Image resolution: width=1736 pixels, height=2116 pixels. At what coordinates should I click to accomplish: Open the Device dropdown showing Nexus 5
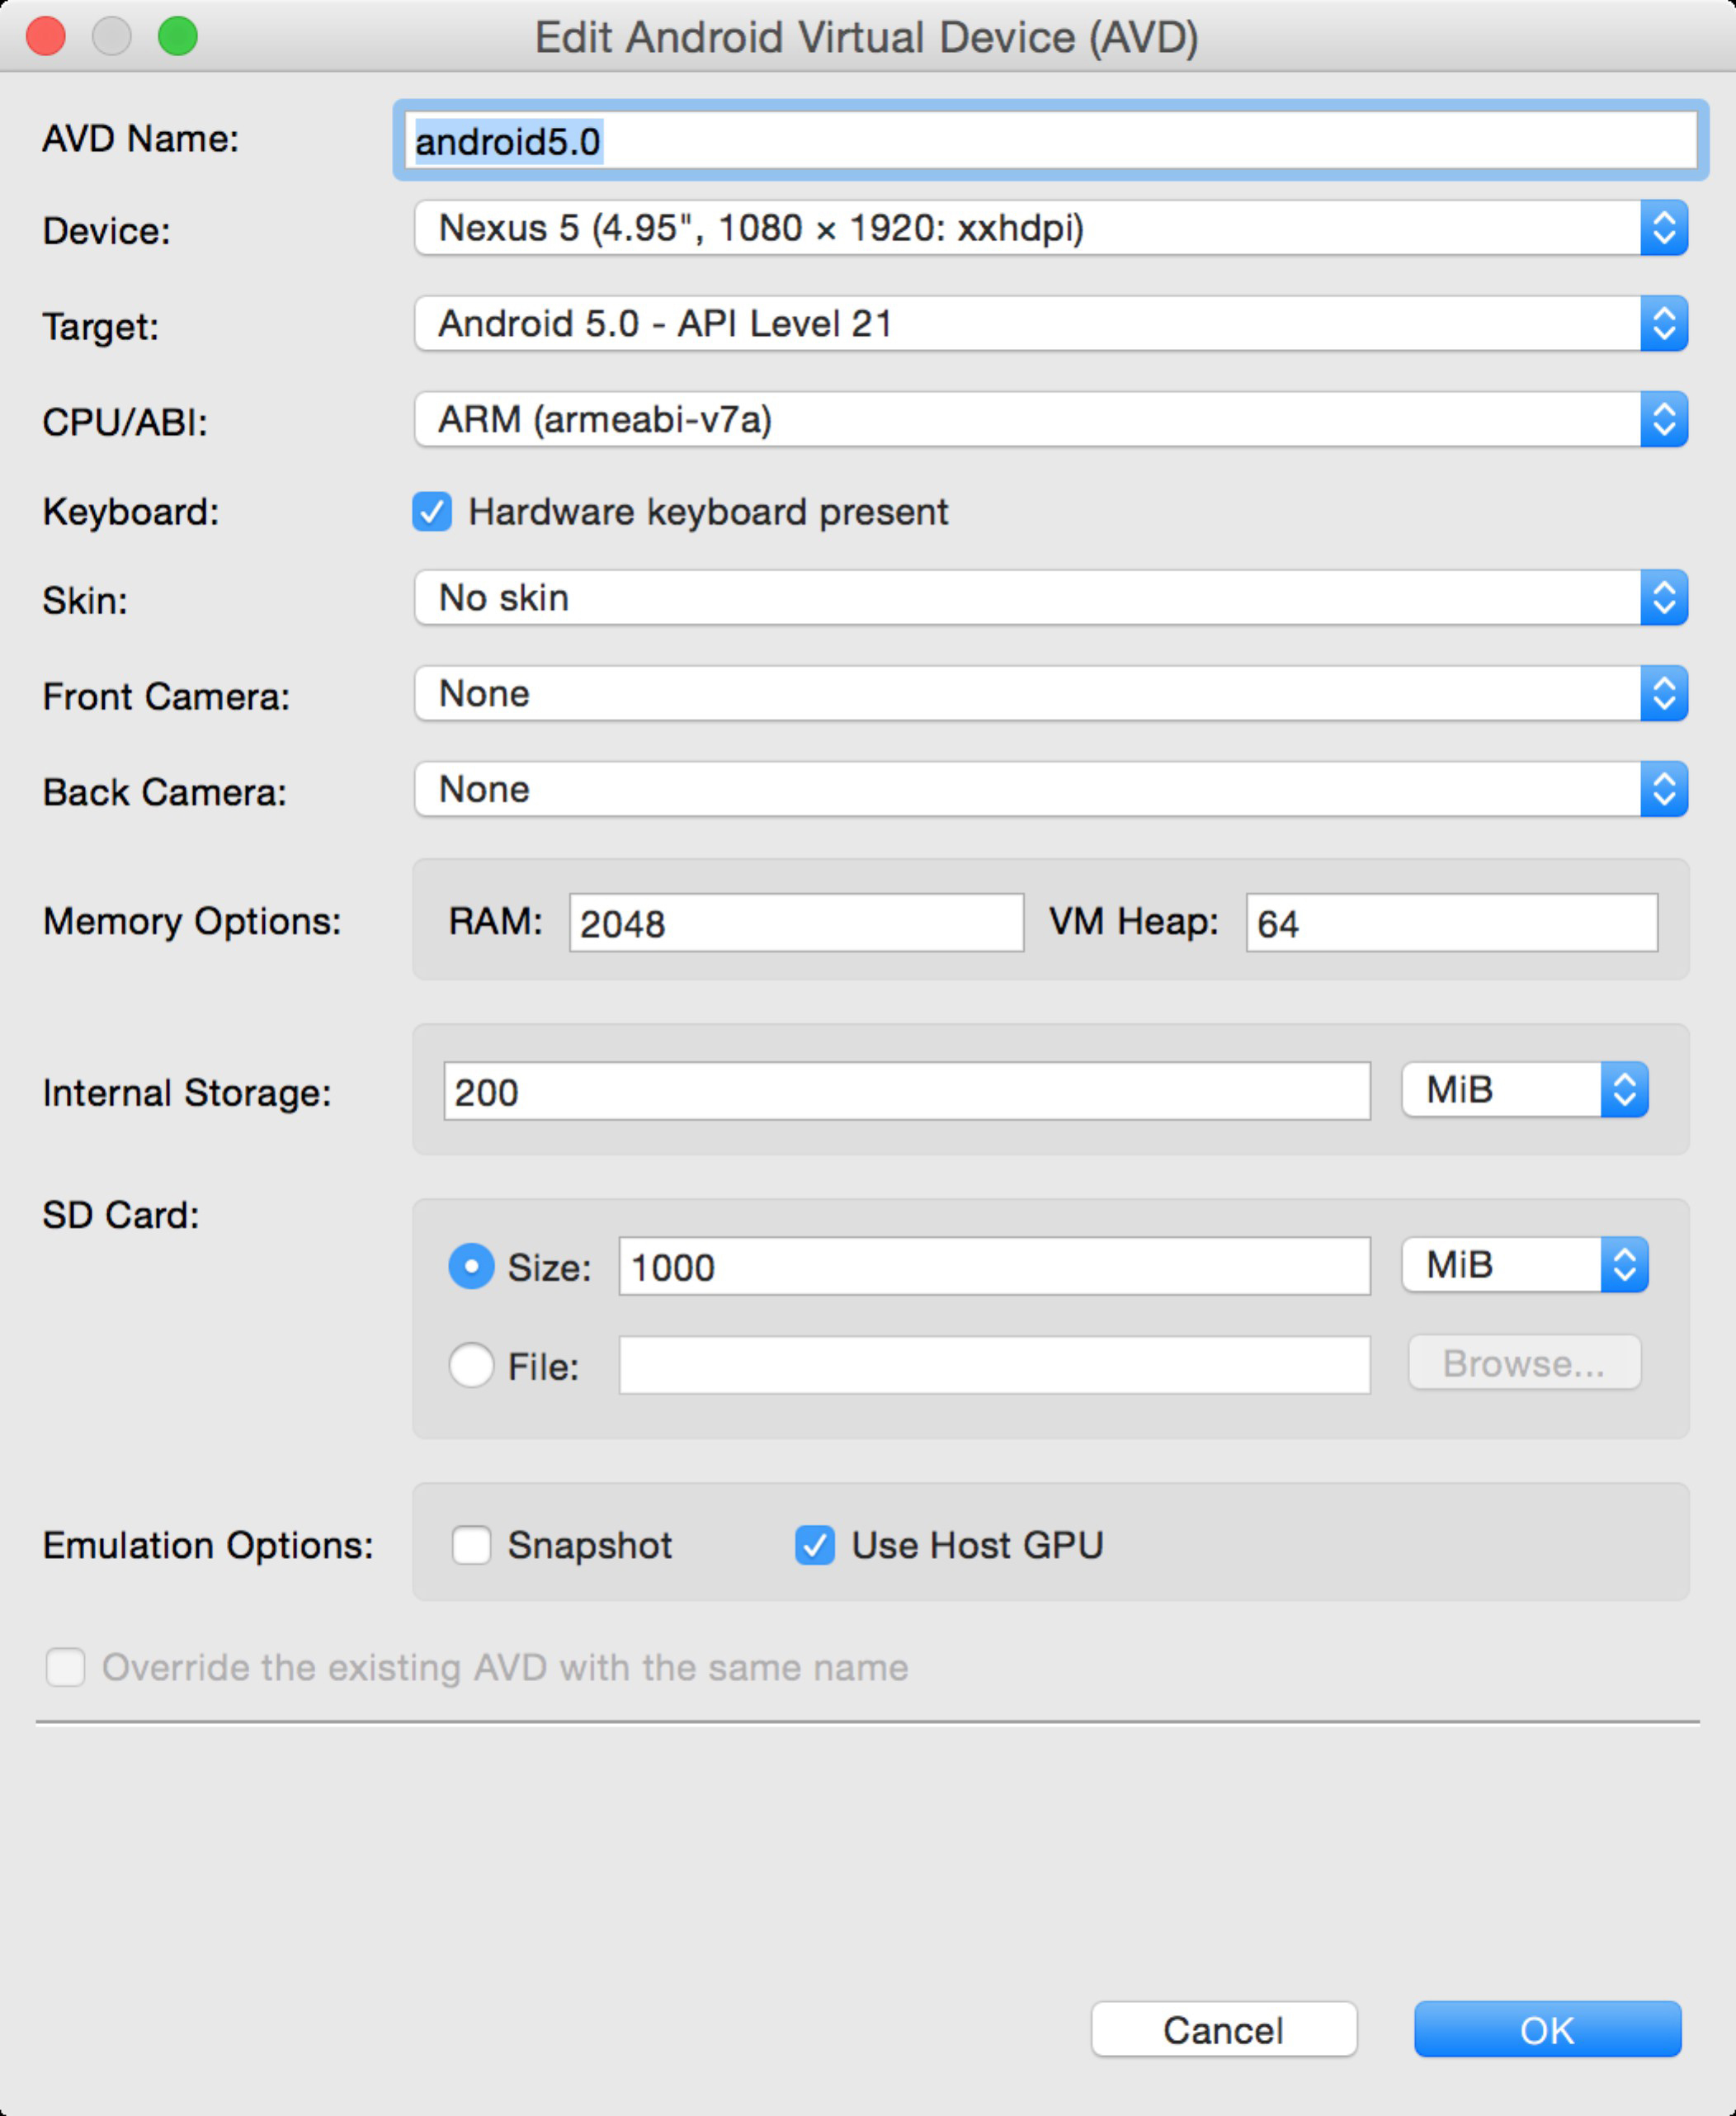[1050, 228]
